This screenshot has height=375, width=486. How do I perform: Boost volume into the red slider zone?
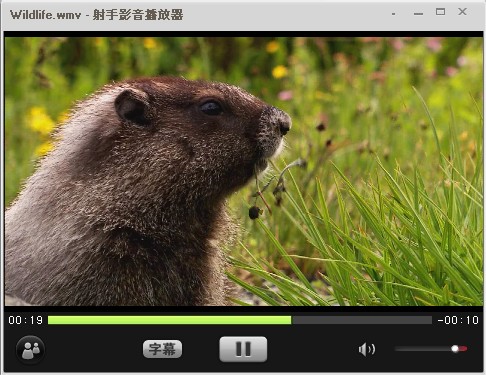click(463, 349)
